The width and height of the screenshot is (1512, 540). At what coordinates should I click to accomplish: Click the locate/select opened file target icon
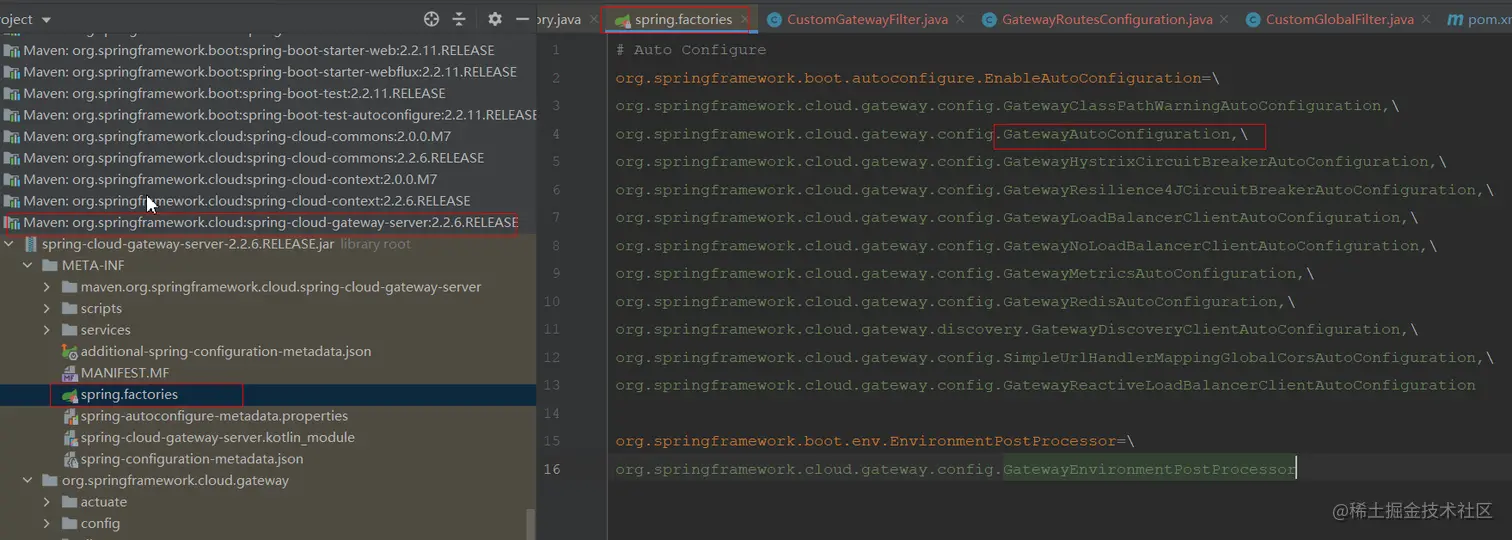coord(431,19)
